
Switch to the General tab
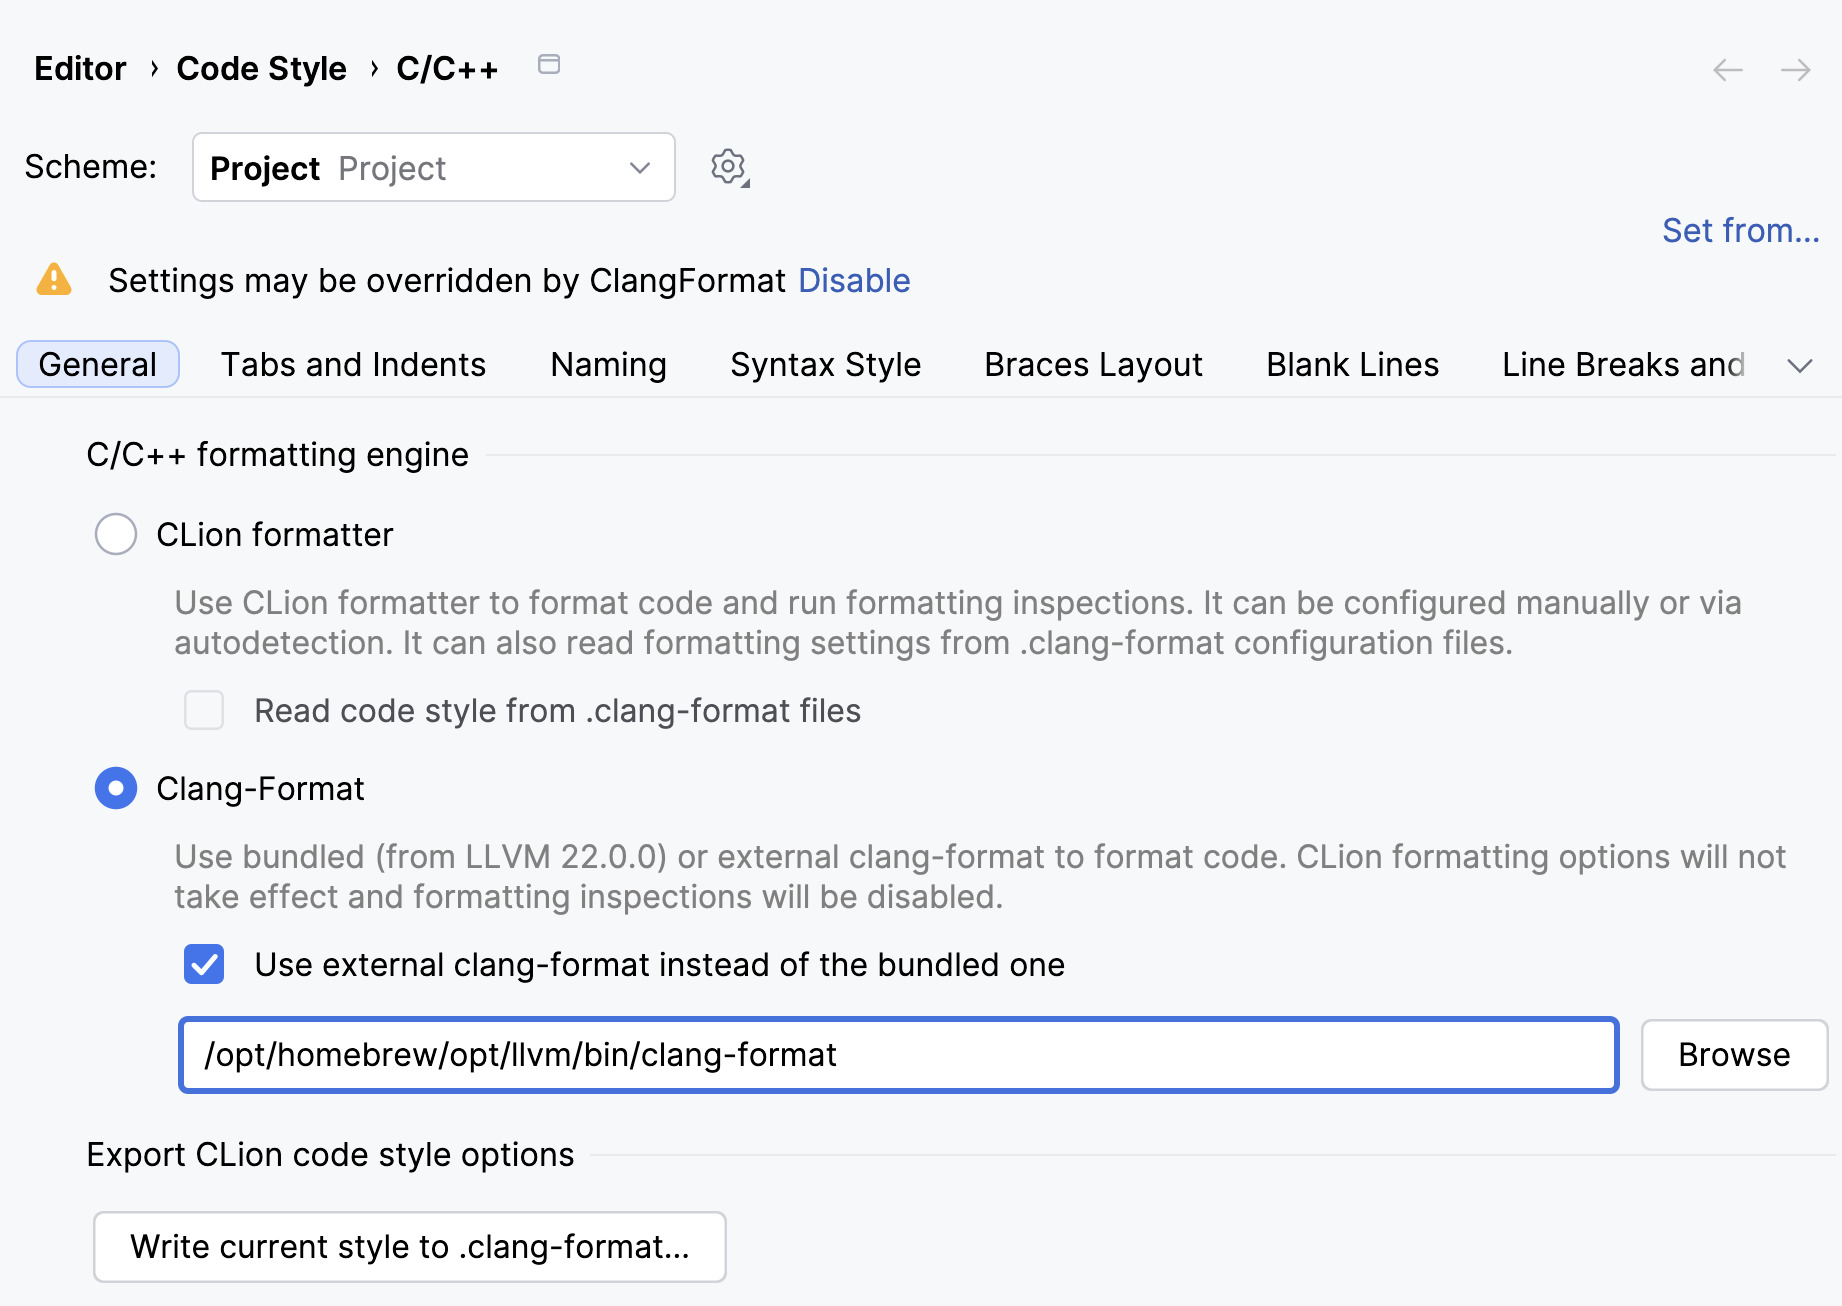[x=98, y=364]
